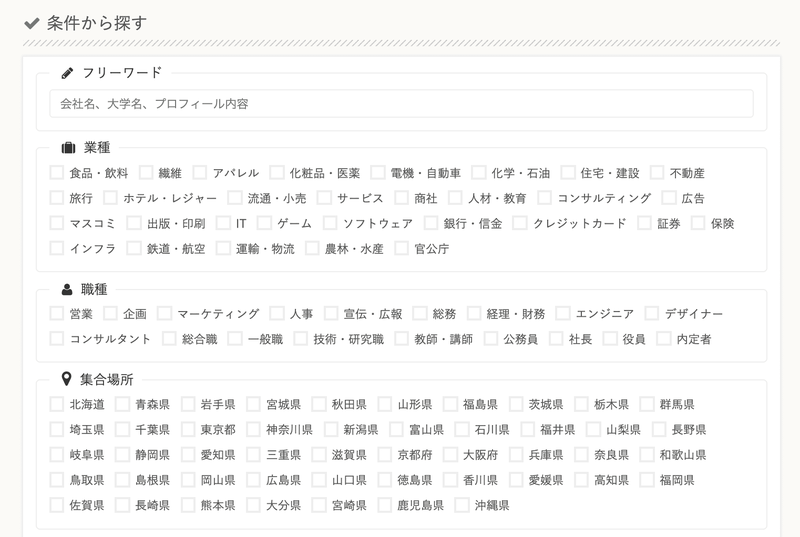Tick the 技術・研究職 checkbox
Viewport: 800px width, 537px height.
(301, 339)
